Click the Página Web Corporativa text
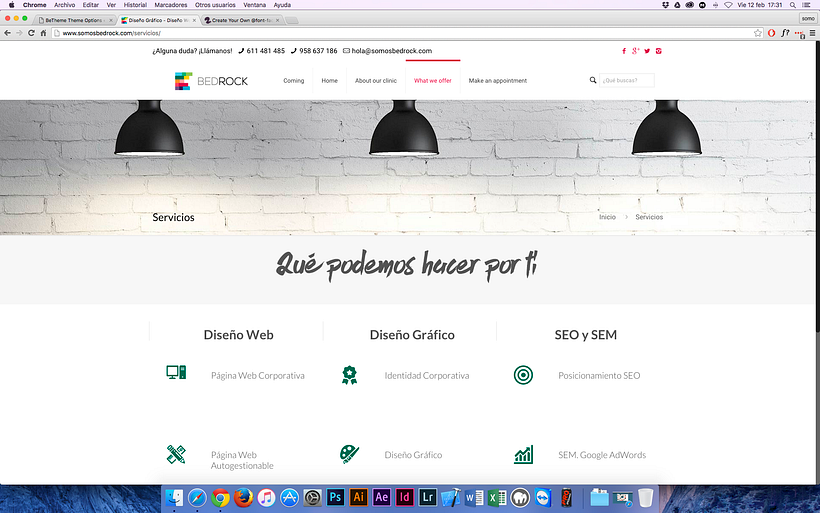Image resolution: width=820 pixels, height=513 pixels. (257, 375)
